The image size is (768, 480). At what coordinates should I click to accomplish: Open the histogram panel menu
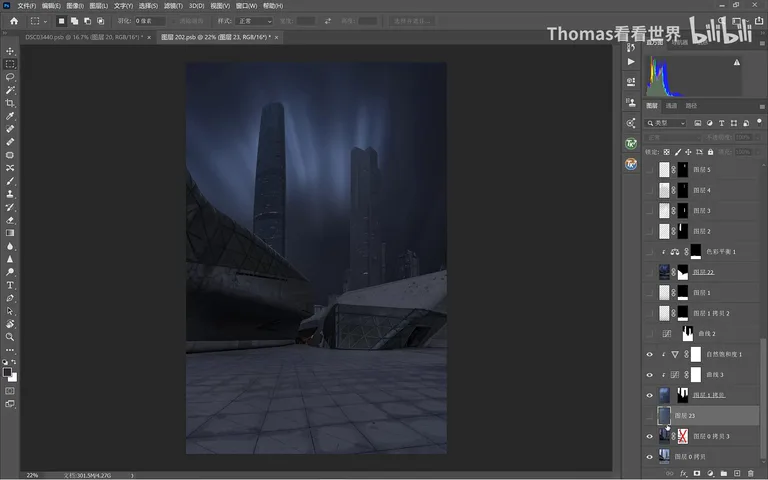[762, 43]
